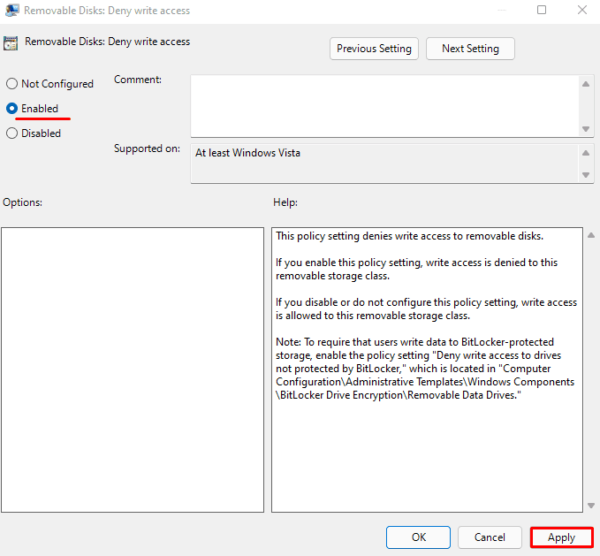The width and height of the screenshot is (600, 556).
Task: Click the Previous Setting button
Action: [x=374, y=49]
